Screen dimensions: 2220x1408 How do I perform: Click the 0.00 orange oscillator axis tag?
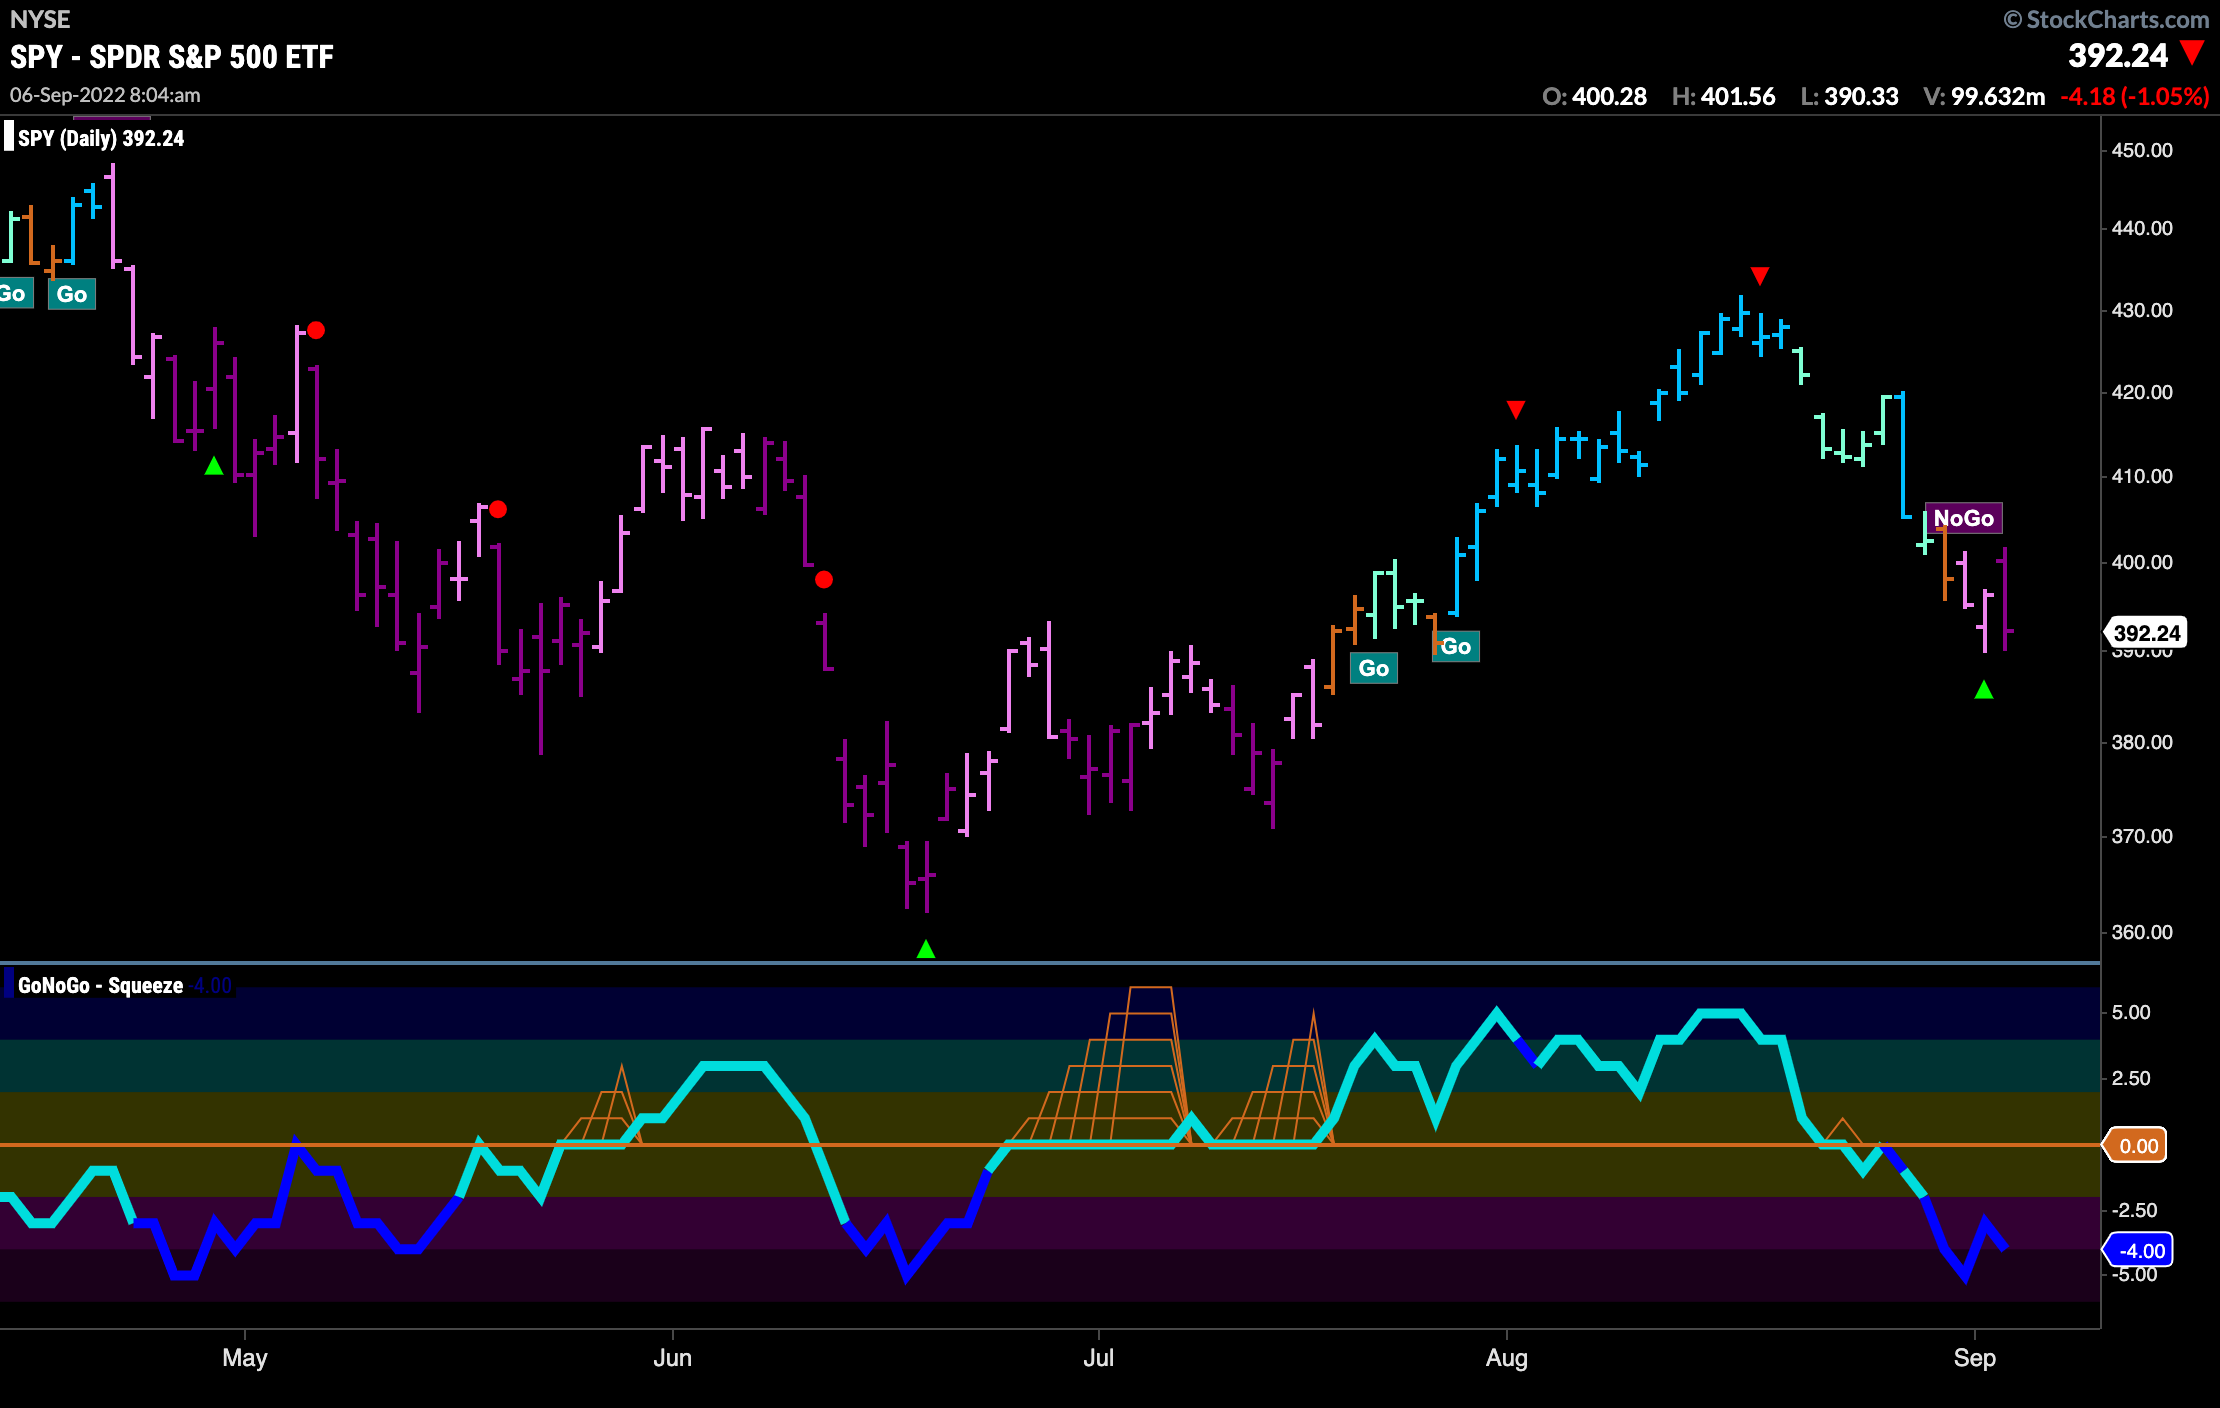[2136, 1145]
